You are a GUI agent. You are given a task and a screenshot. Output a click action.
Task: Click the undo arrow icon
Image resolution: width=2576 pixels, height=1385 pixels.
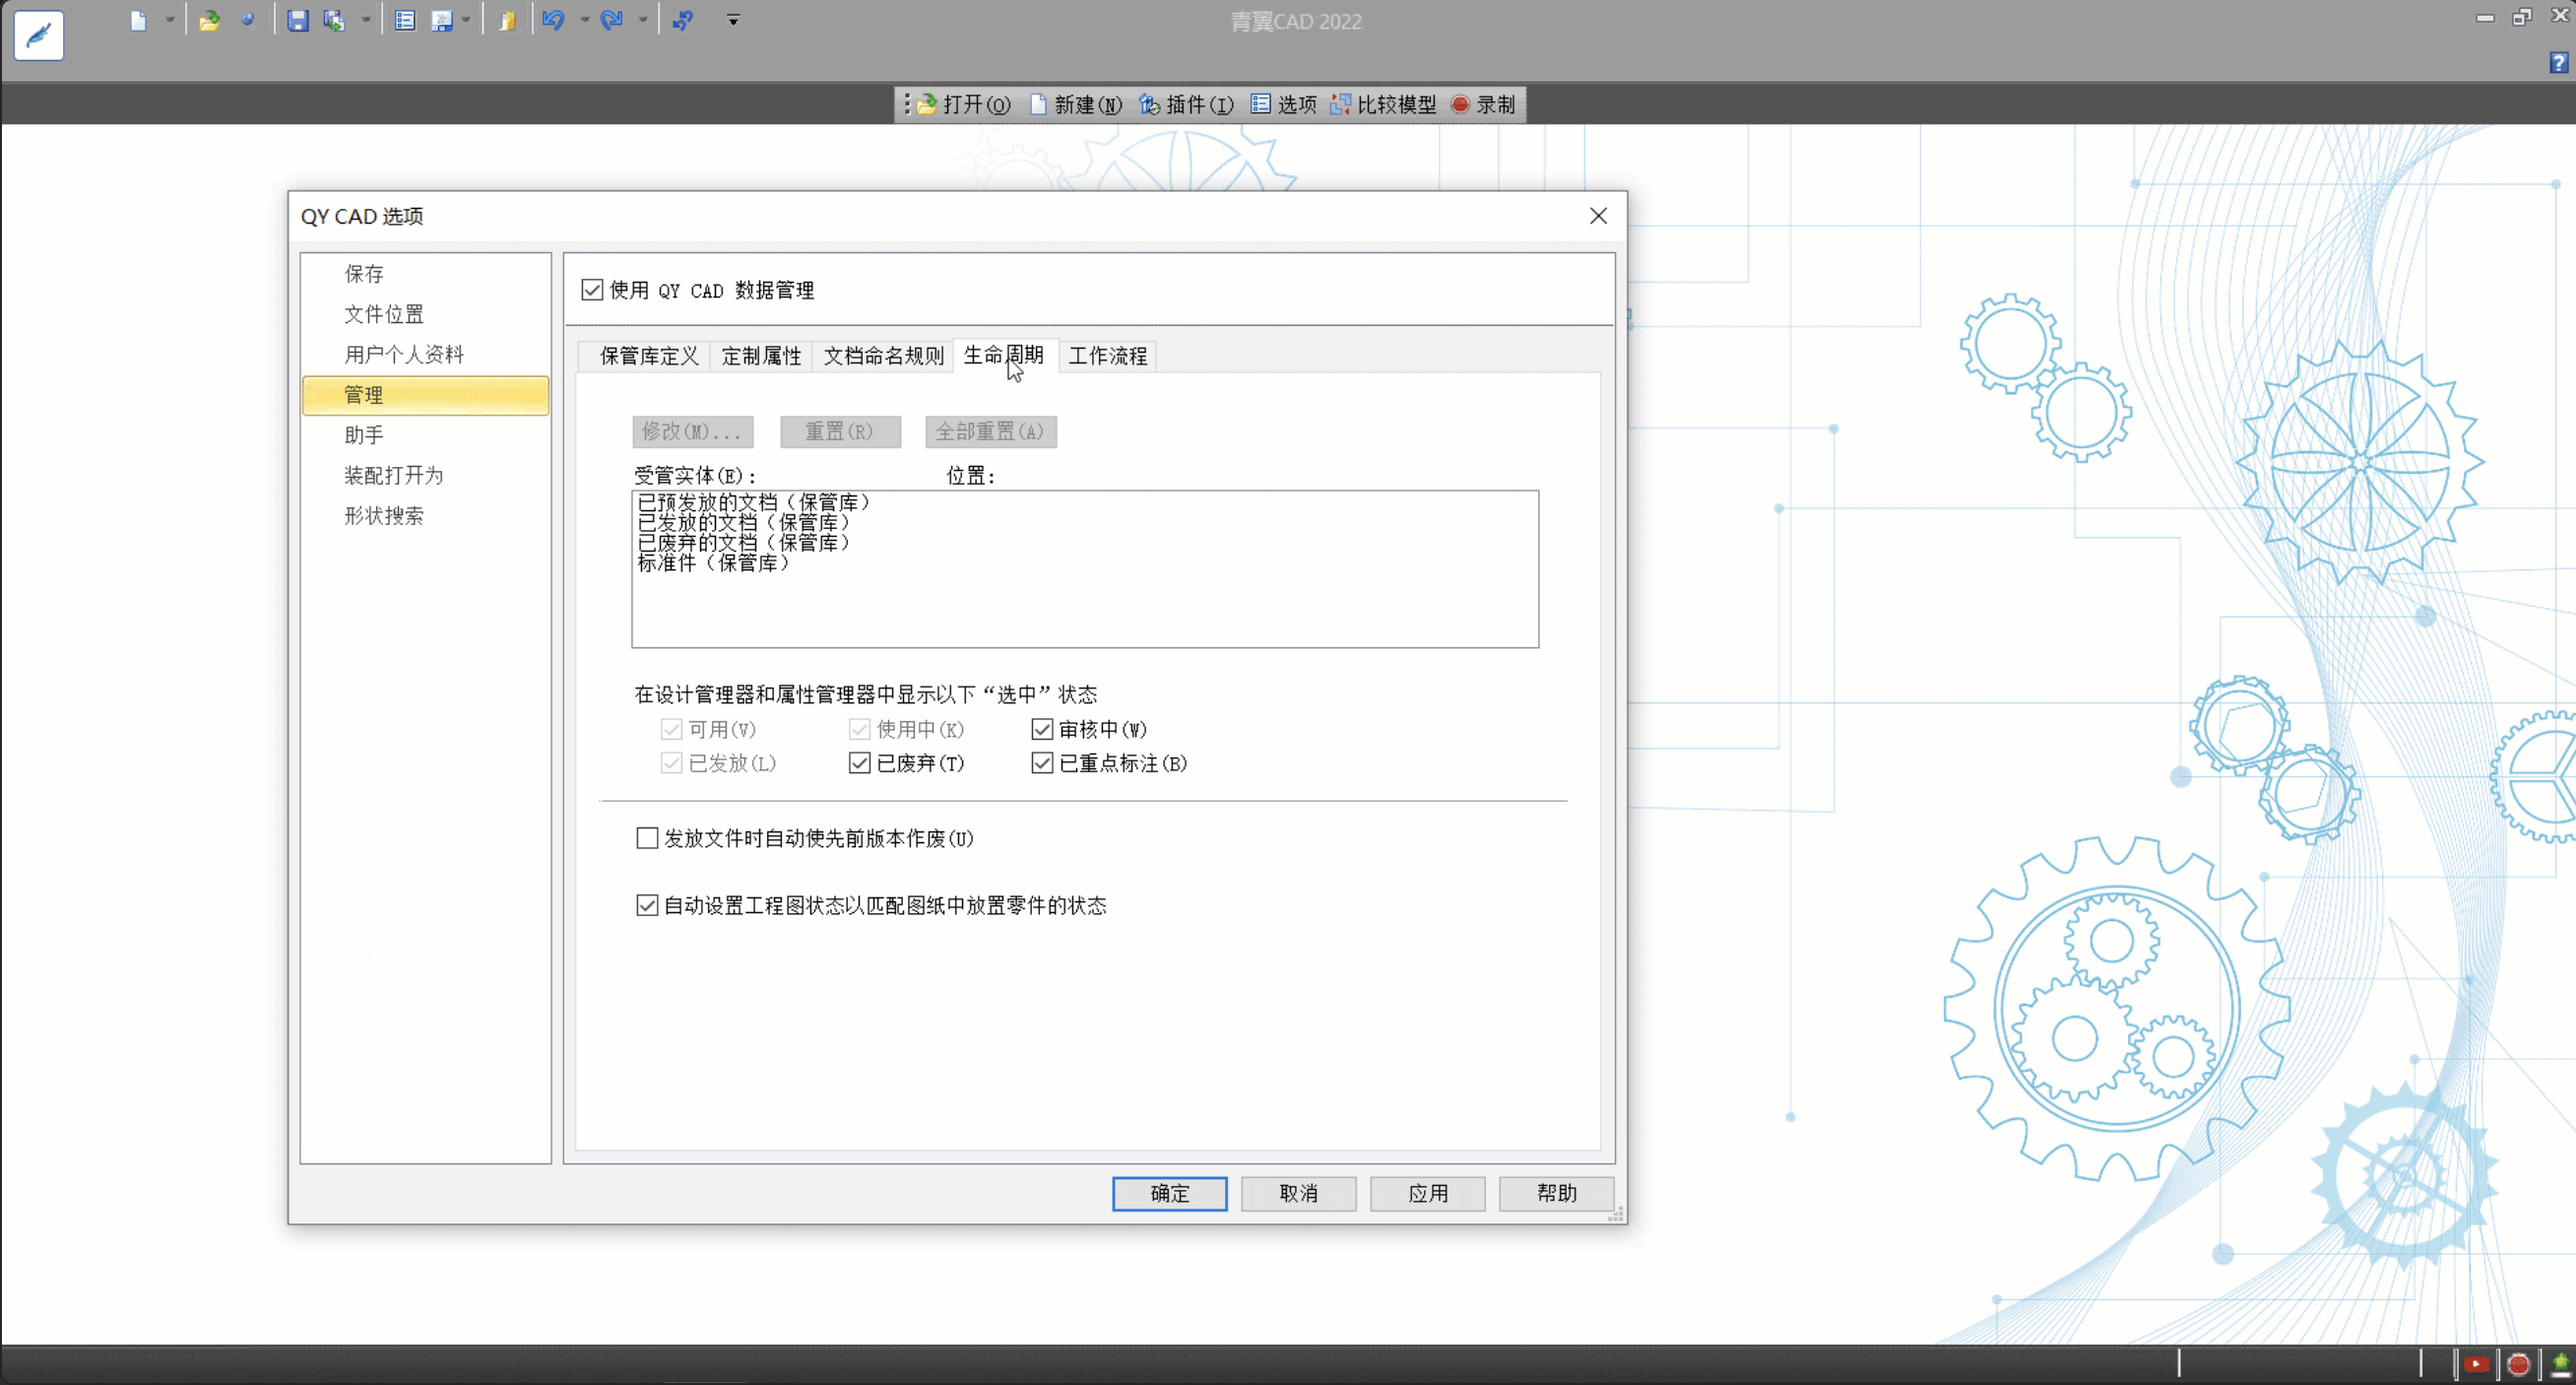click(553, 20)
